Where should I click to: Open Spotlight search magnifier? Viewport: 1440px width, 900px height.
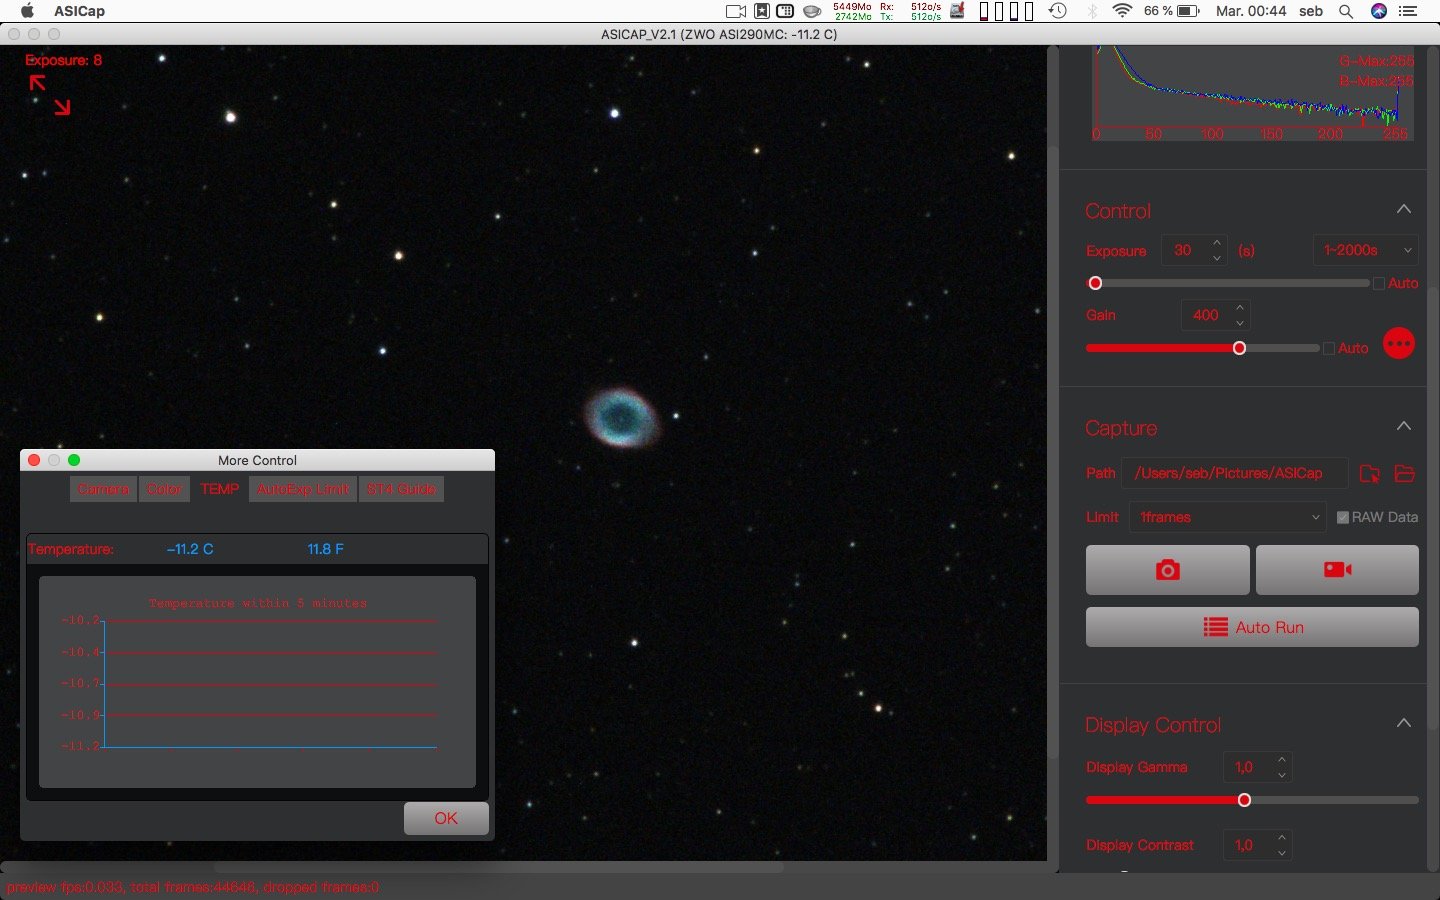(1346, 11)
